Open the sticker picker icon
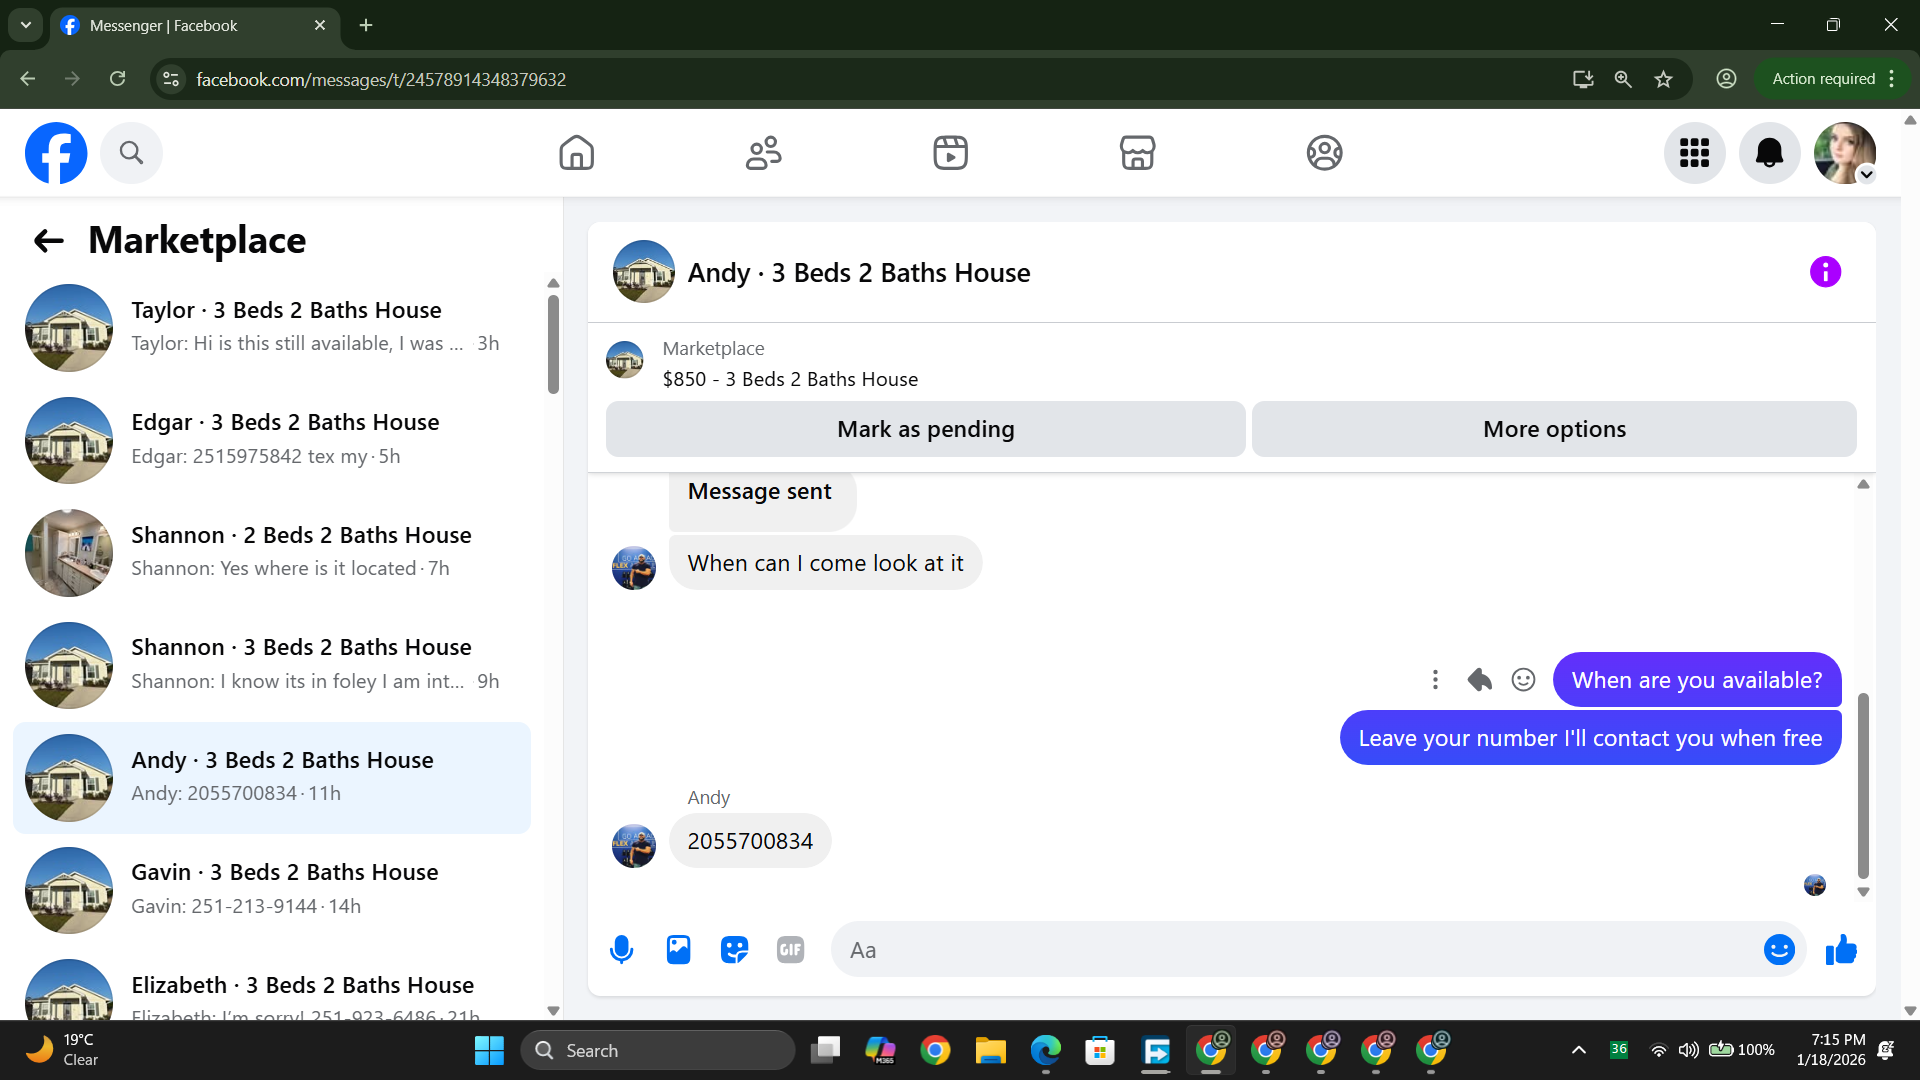Viewport: 1920px width, 1080px height. [x=734, y=950]
